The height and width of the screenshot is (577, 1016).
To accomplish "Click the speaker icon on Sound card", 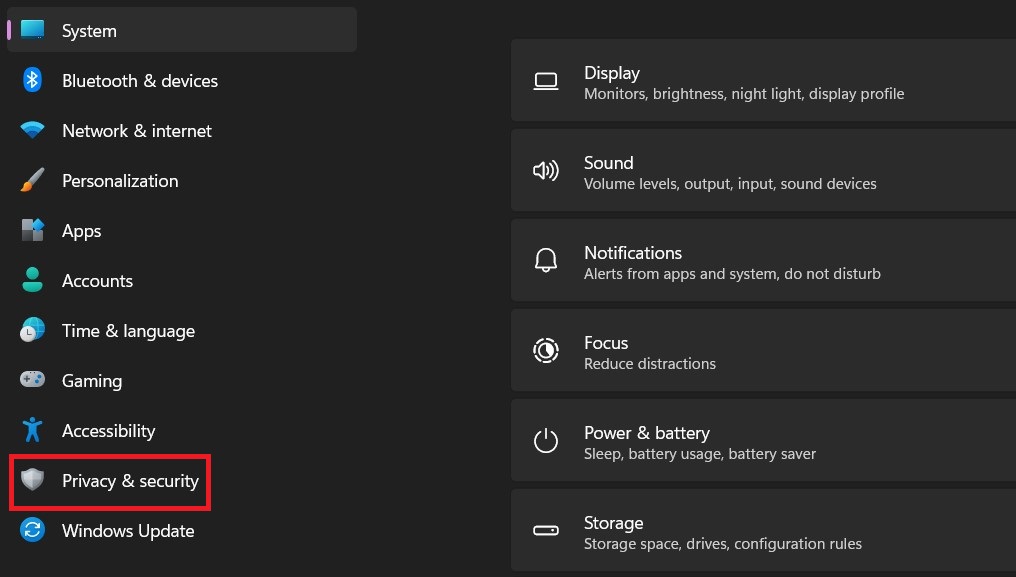I will (546, 171).
